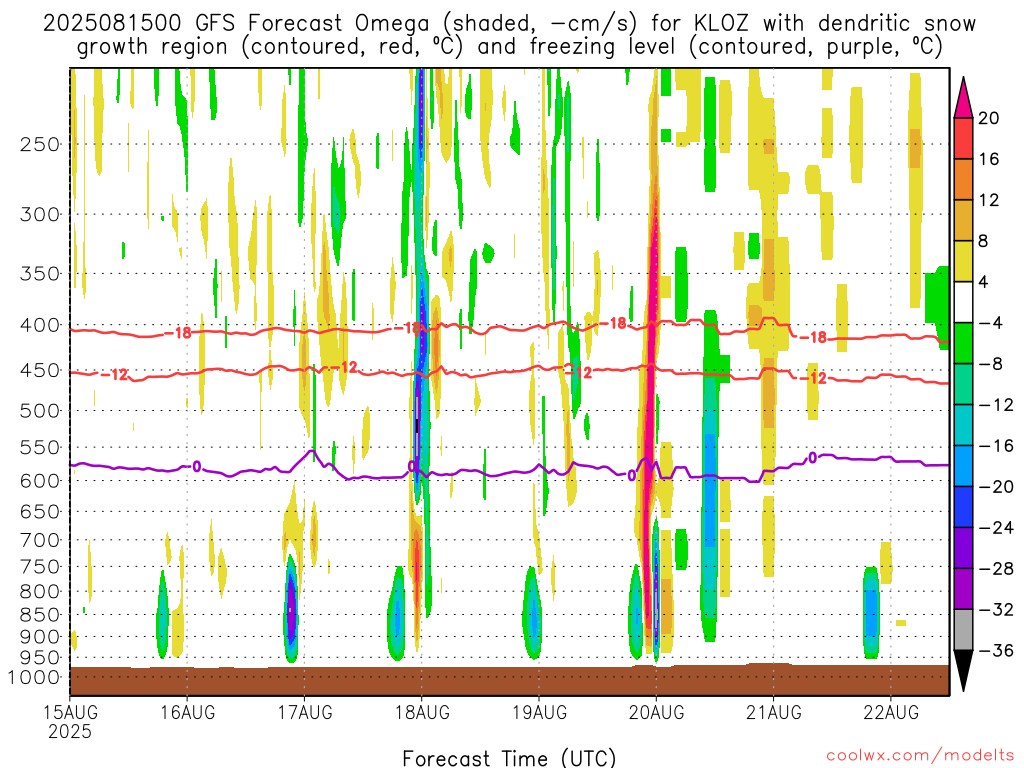The image size is (1024, 768).
Task: Pick the dark blue swatch between -24 and -20
Action: click(963, 507)
